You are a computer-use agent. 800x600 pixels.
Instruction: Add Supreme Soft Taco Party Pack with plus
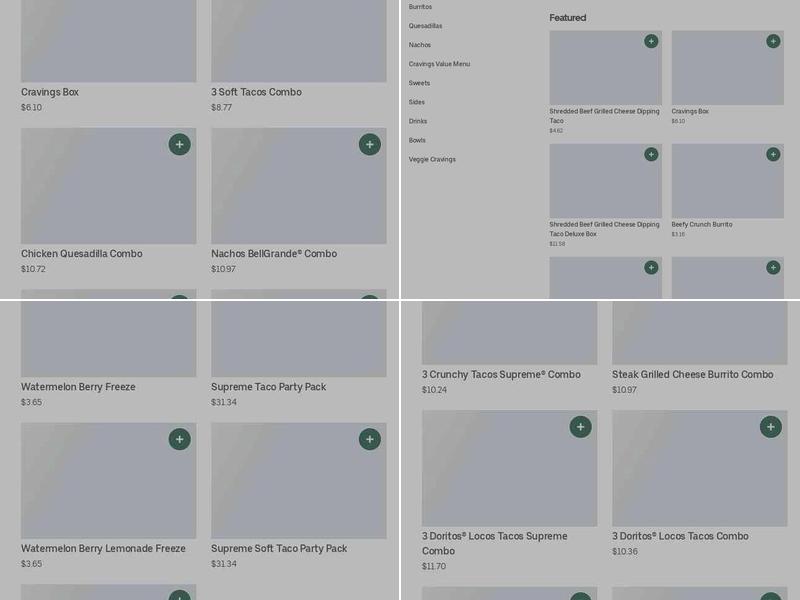pos(370,439)
